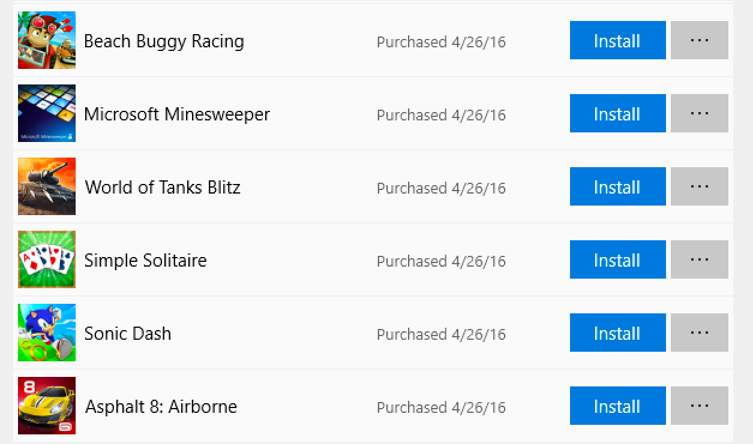The height and width of the screenshot is (444, 753).
Task: Click the World of Tanks Blitz icon
Action: click(46, 186)
